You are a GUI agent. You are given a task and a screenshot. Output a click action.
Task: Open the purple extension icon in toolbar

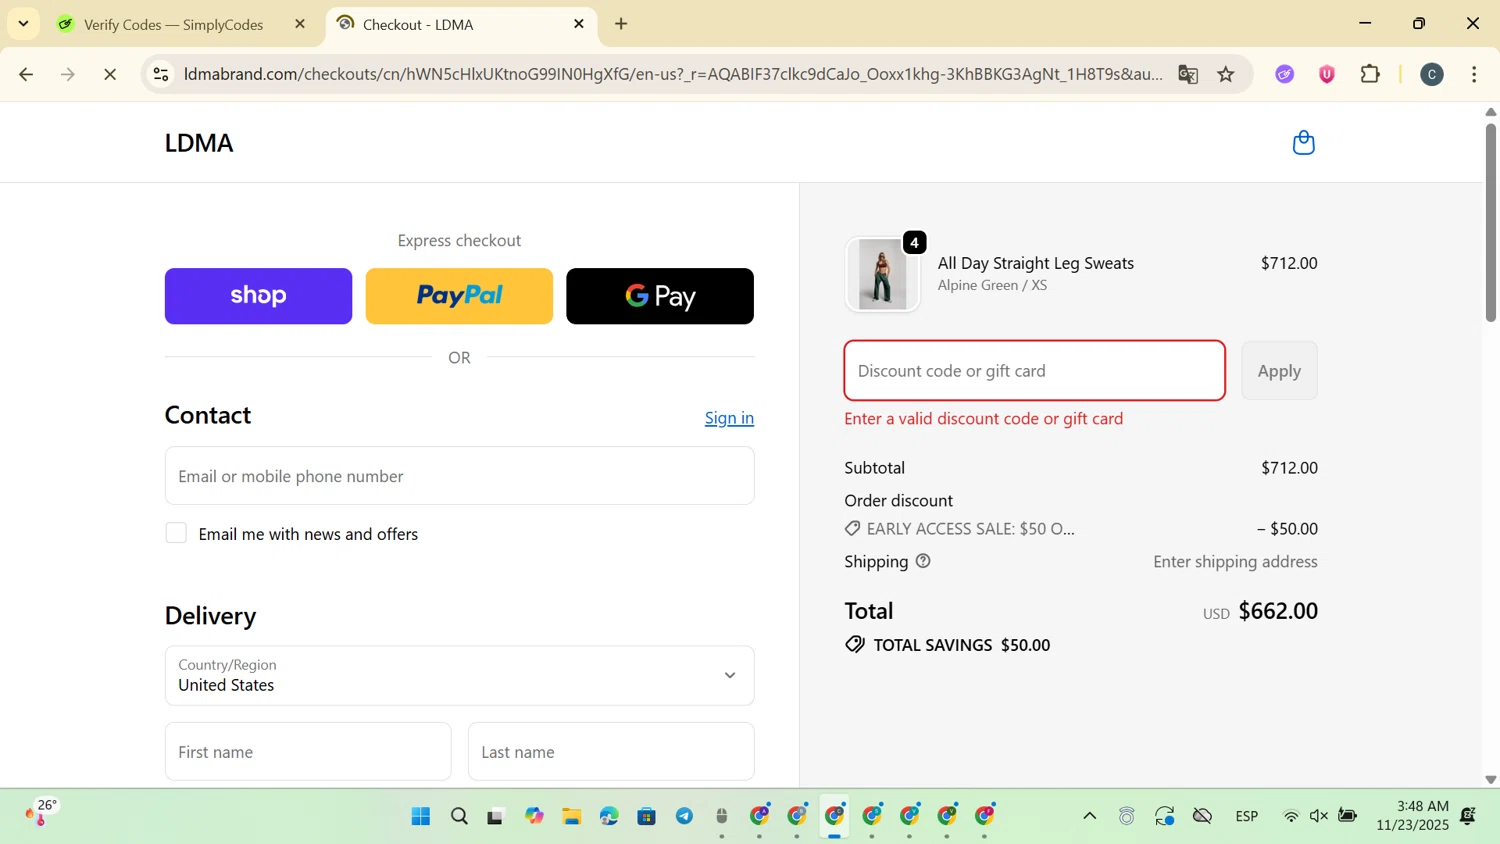1285,75
